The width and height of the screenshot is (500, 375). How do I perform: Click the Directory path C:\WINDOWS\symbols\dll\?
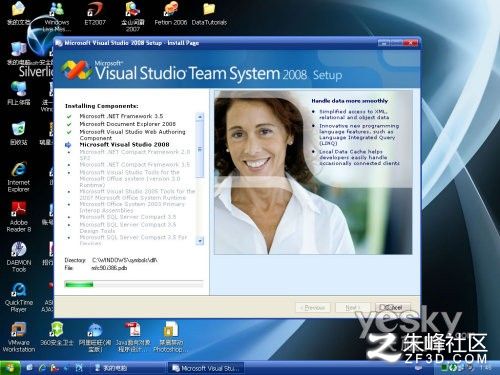(x=125, y=260)
